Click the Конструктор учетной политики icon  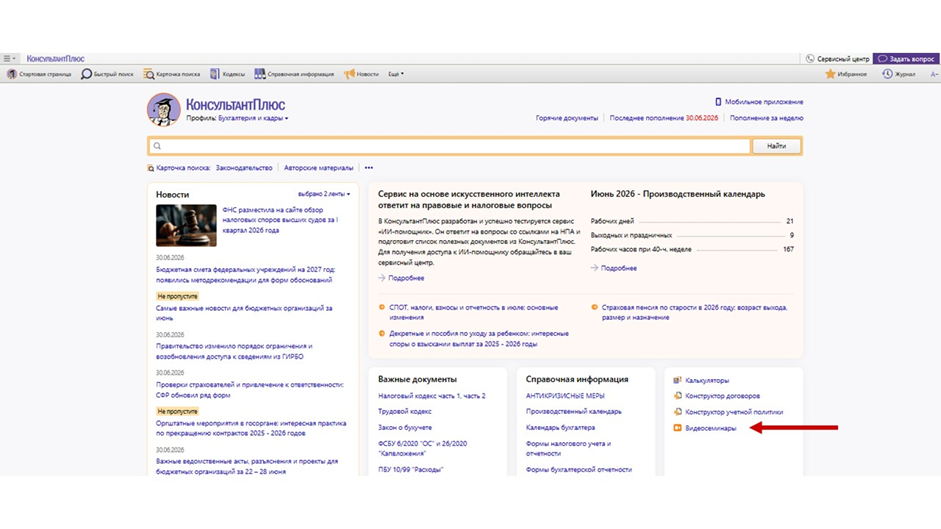tap(678, 412)
